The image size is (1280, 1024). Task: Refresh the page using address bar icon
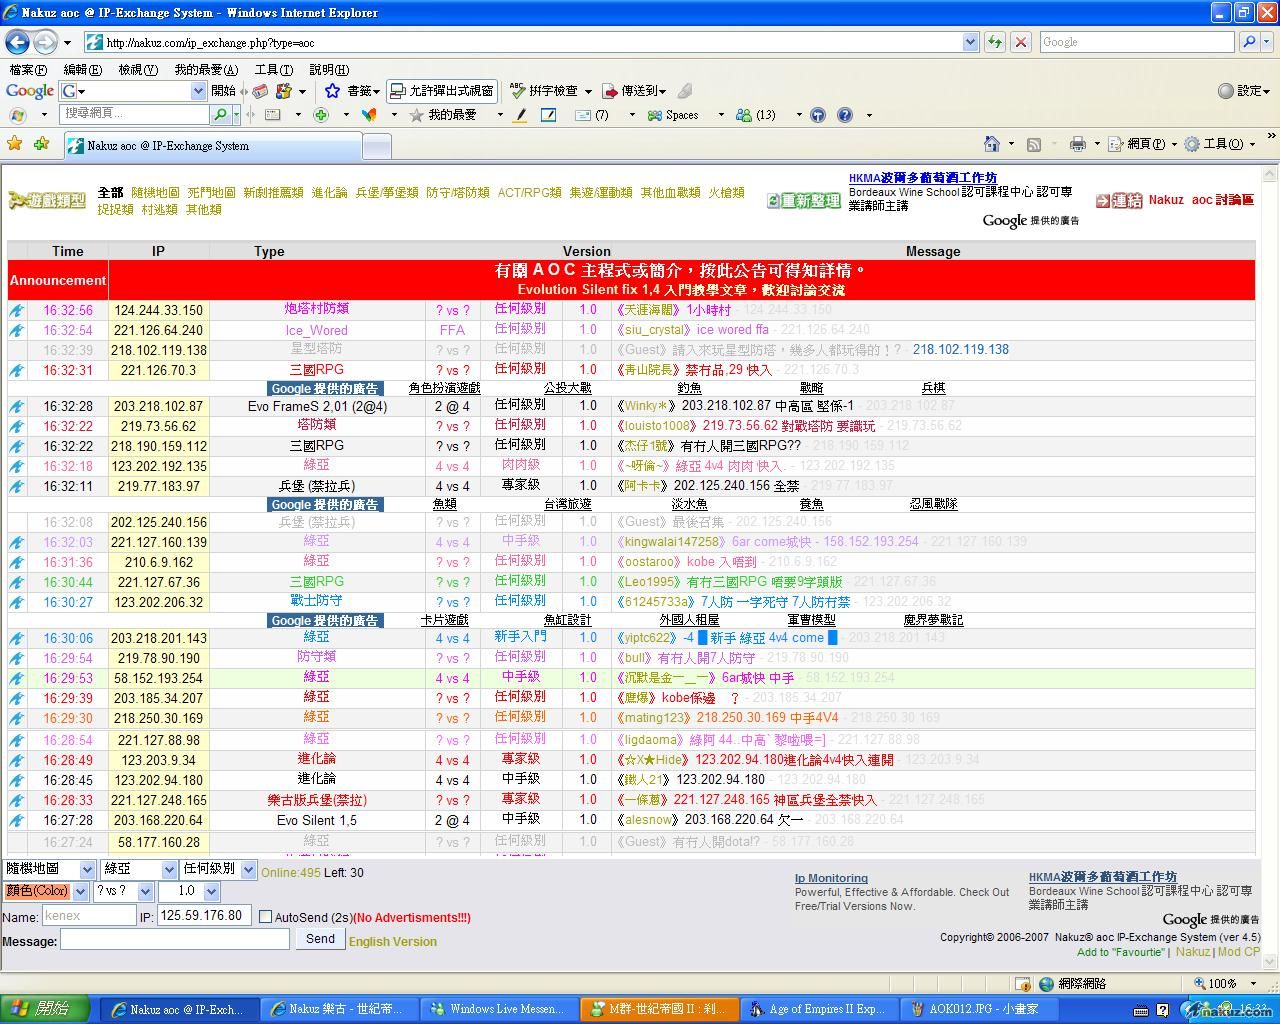(995, 42)
